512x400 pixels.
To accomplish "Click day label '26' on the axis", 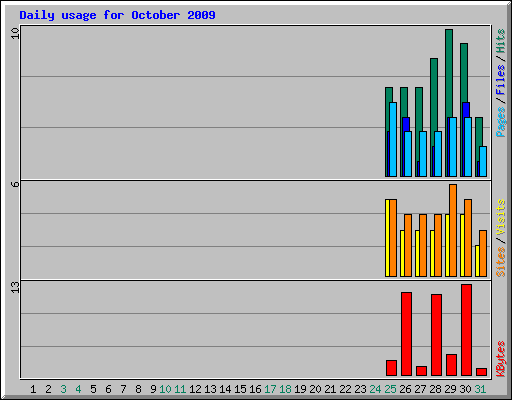I will [405, 389].
